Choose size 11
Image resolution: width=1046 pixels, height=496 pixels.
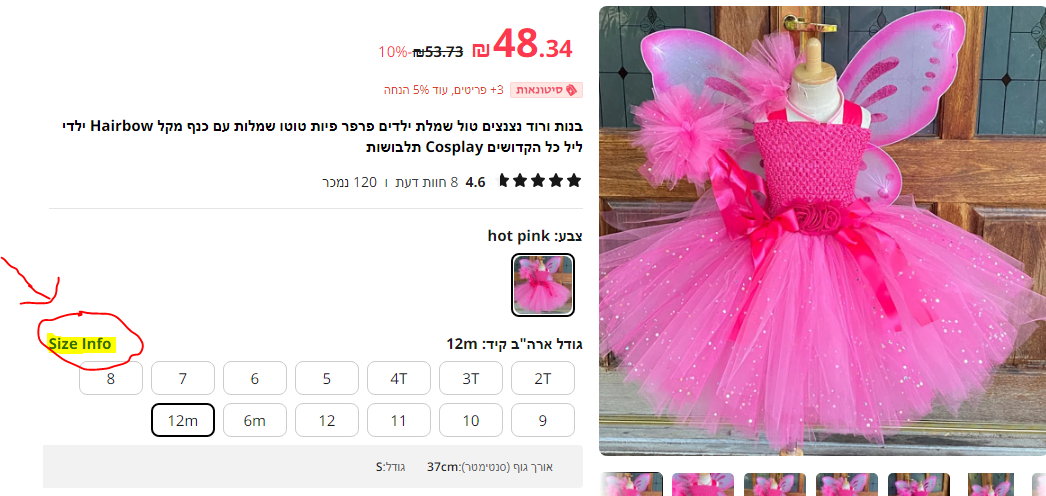click(x=399, y=420)
